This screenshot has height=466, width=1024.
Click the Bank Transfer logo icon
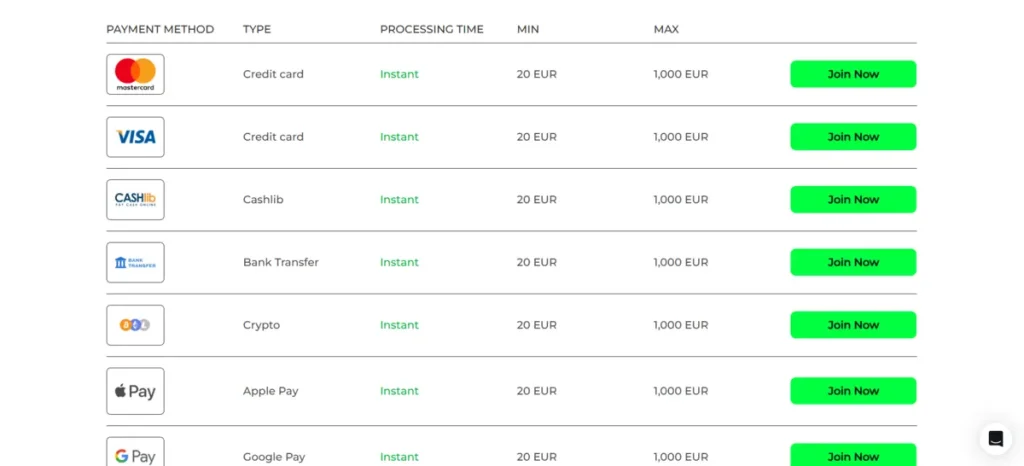(135, 262)
